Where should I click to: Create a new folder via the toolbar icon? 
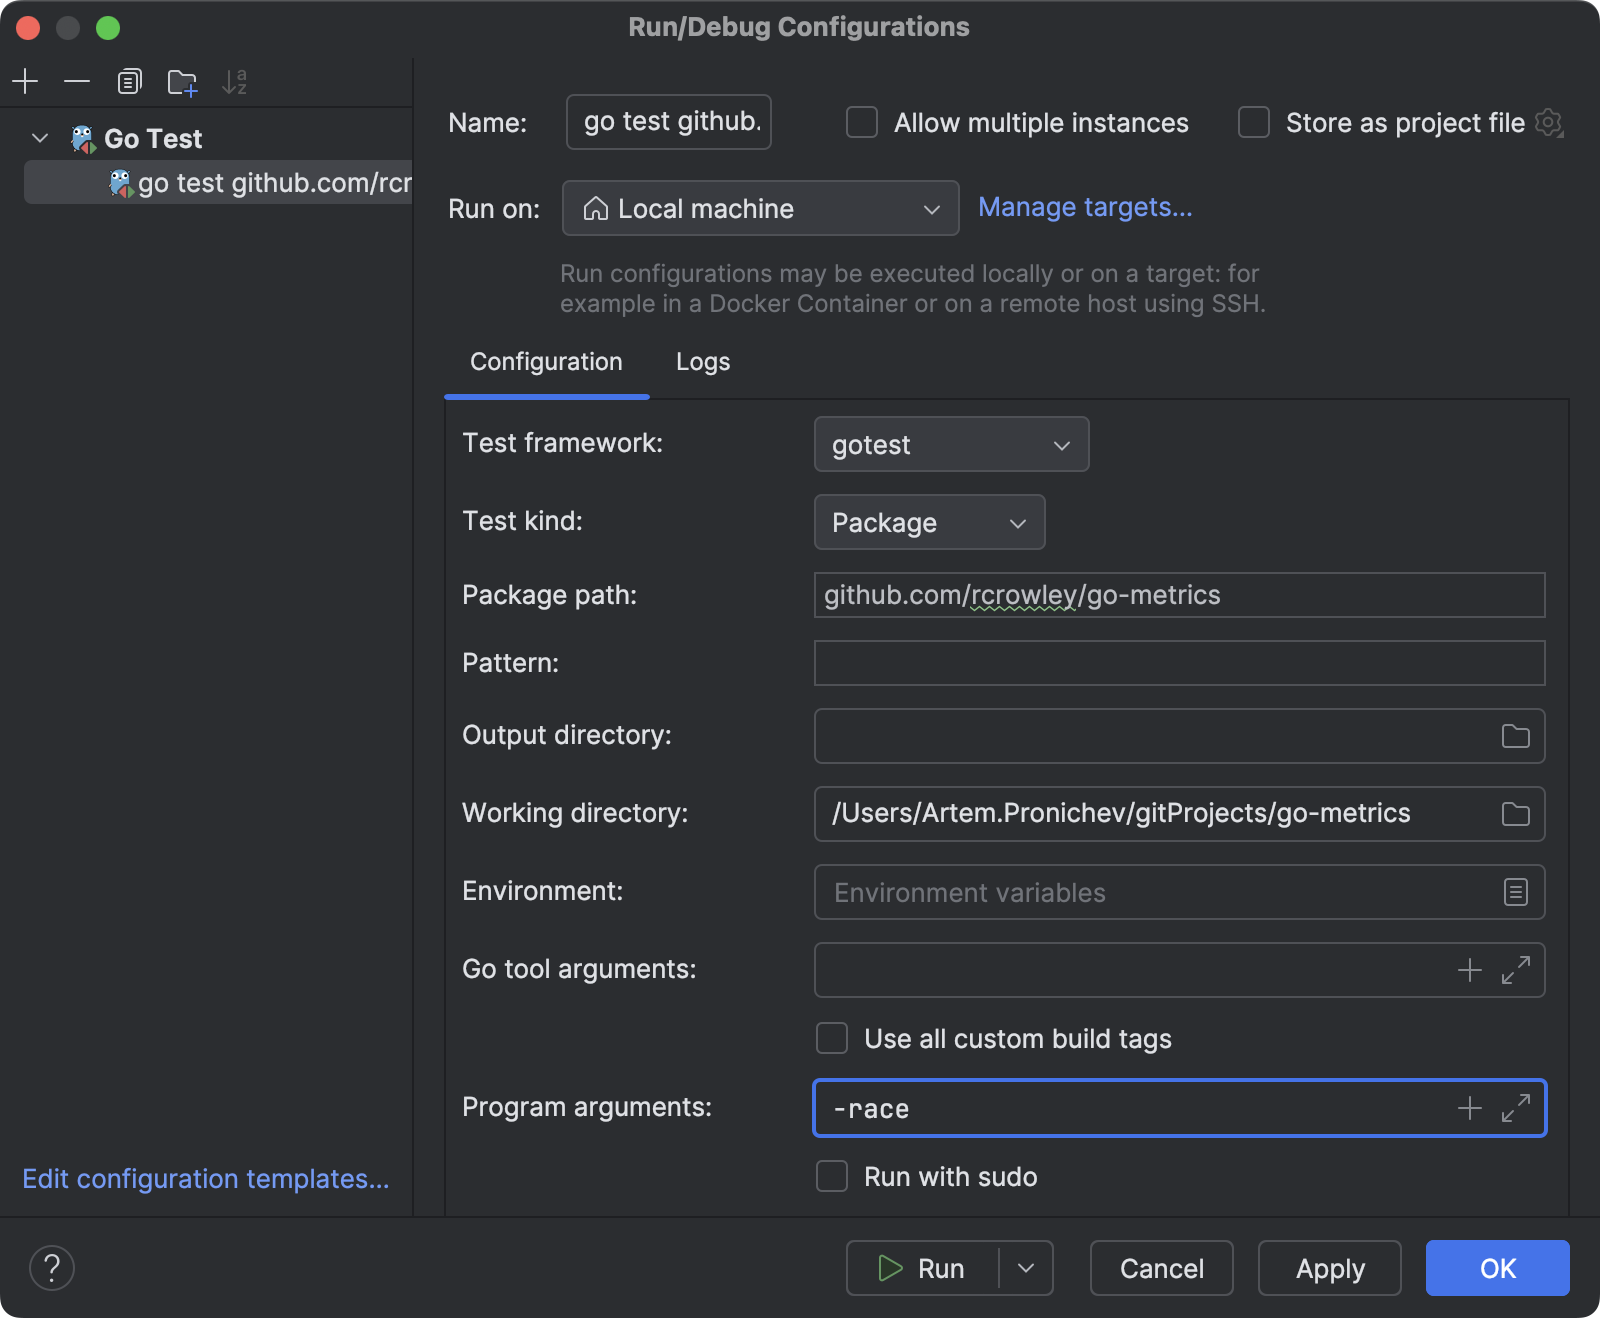182,82
